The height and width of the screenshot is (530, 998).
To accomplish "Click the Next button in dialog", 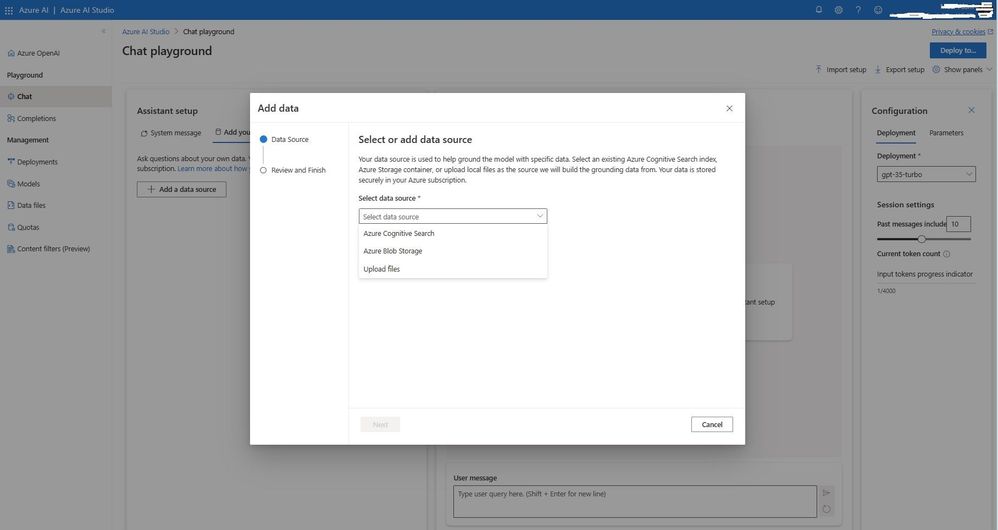I will (x=380, y=424).
